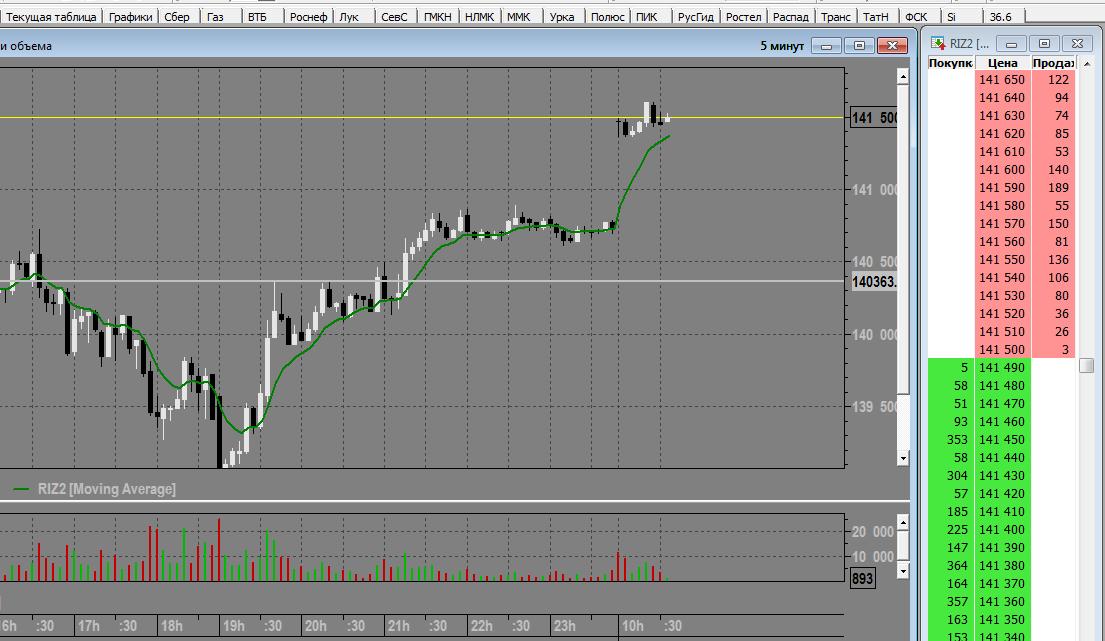Click the order book scrollbar thumb
The image size is (1105, 641).
(x=1086, y=366)
